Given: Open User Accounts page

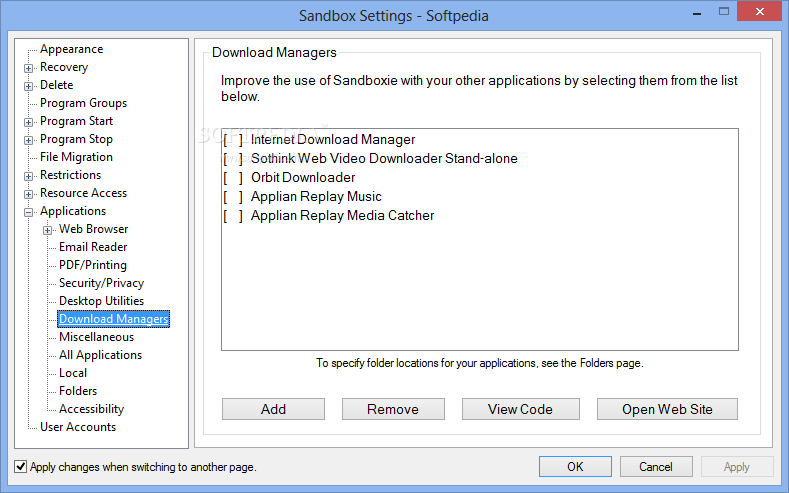Looking at the screenshot, I should point(78,427).
